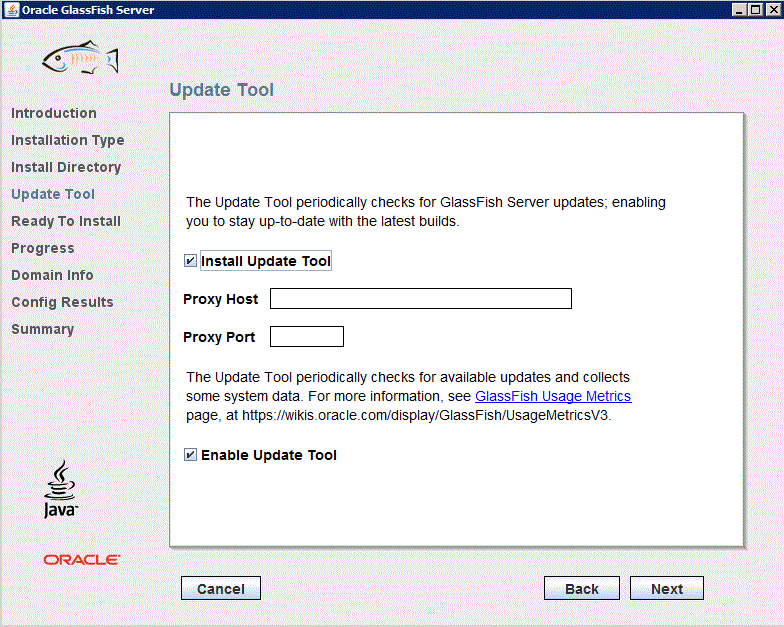Click the Java icon in title bar
The height and width of the screenshot is (627, 784).
click(11, 10)
